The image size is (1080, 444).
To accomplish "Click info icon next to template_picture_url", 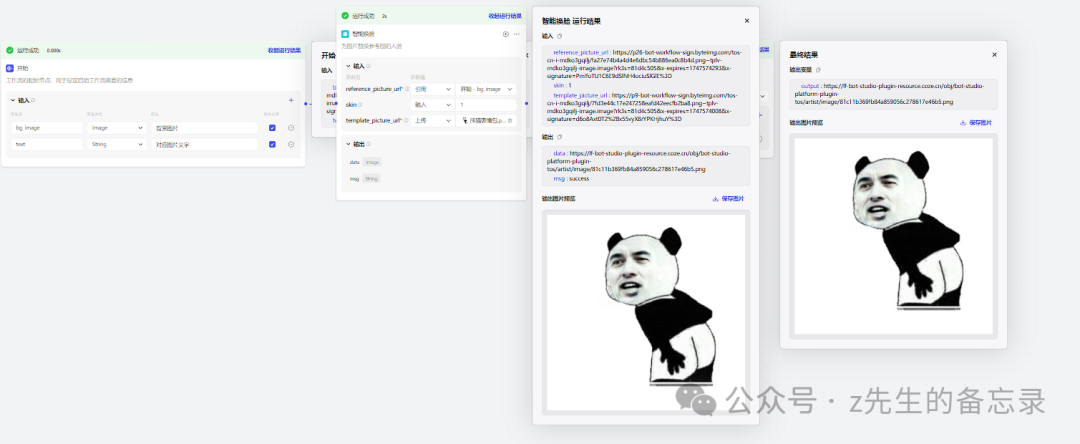I will click(x=405, y=120).
